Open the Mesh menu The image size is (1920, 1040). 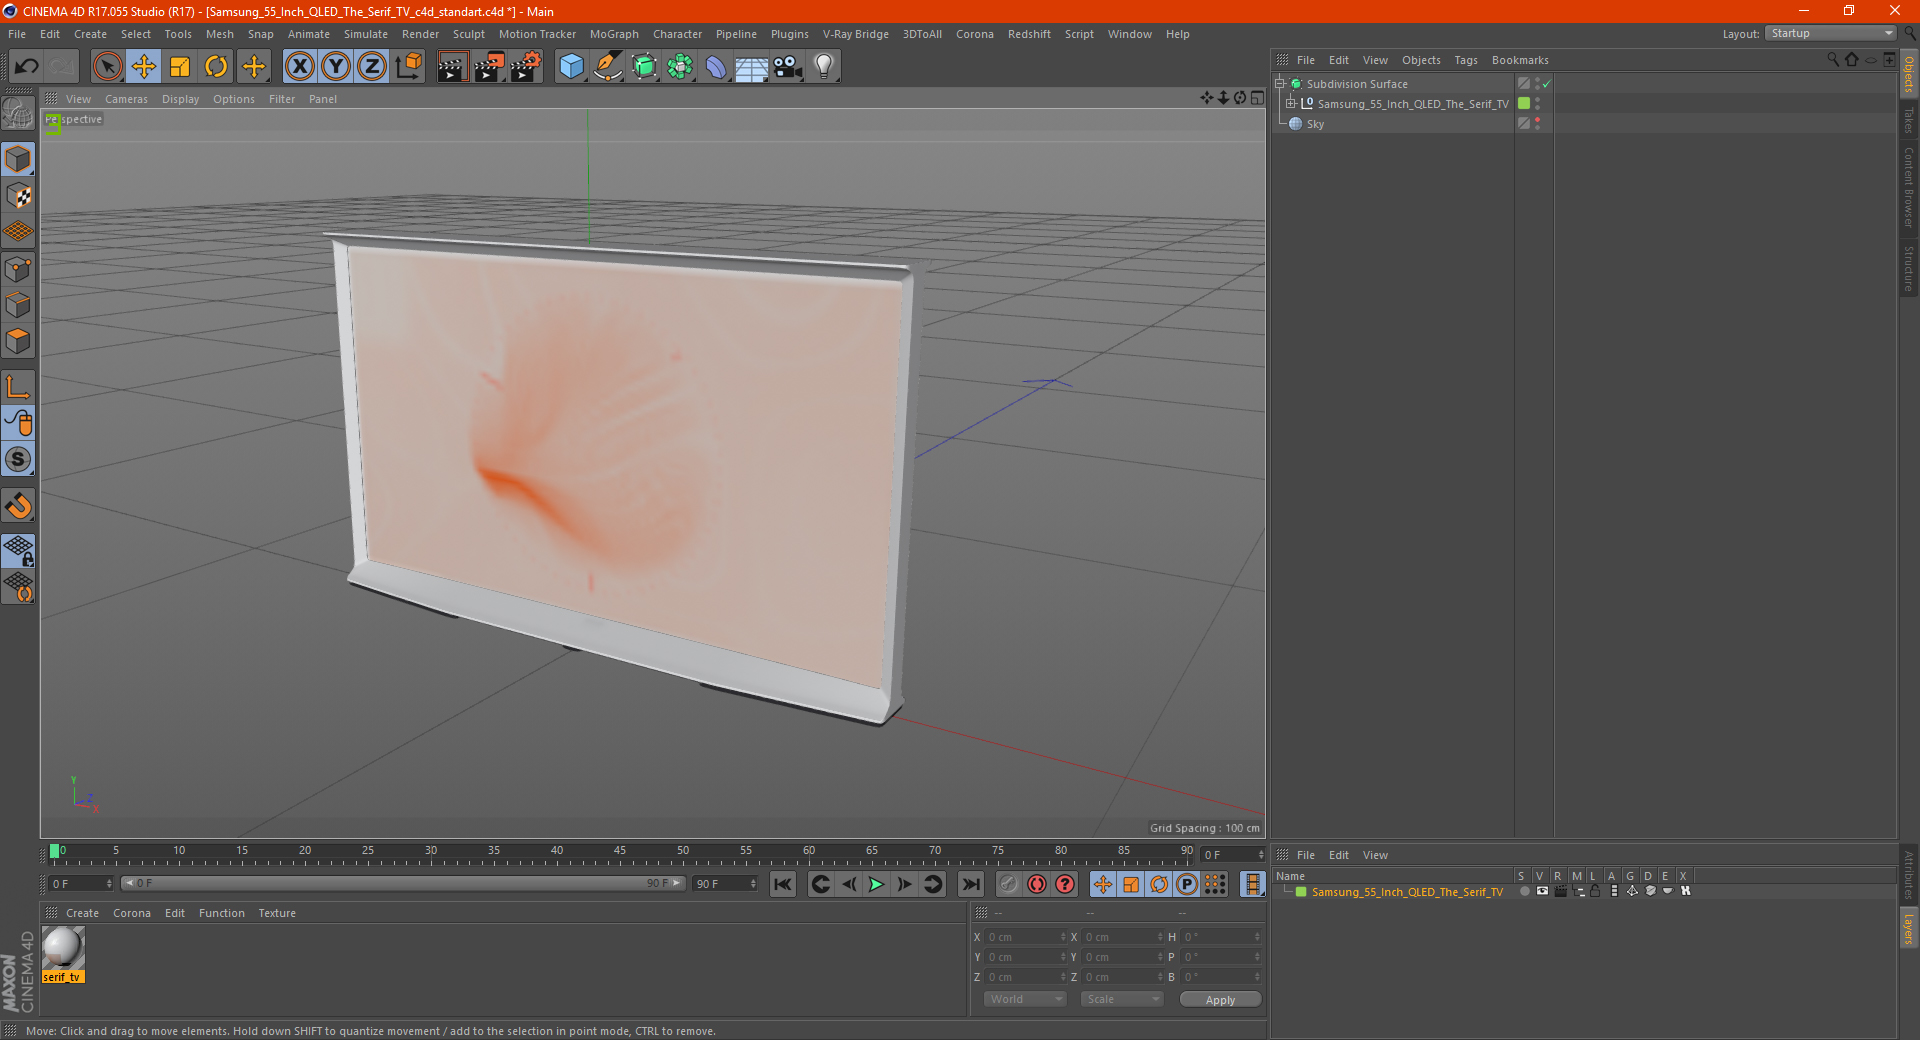[x=219, y=34]
